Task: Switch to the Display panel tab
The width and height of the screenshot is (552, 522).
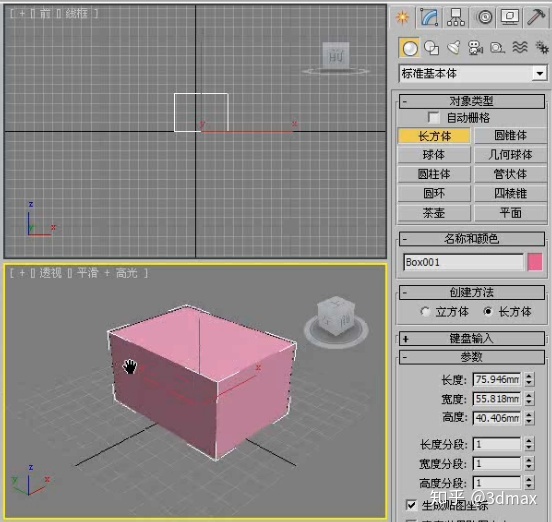Action: (x=510, y=17)
